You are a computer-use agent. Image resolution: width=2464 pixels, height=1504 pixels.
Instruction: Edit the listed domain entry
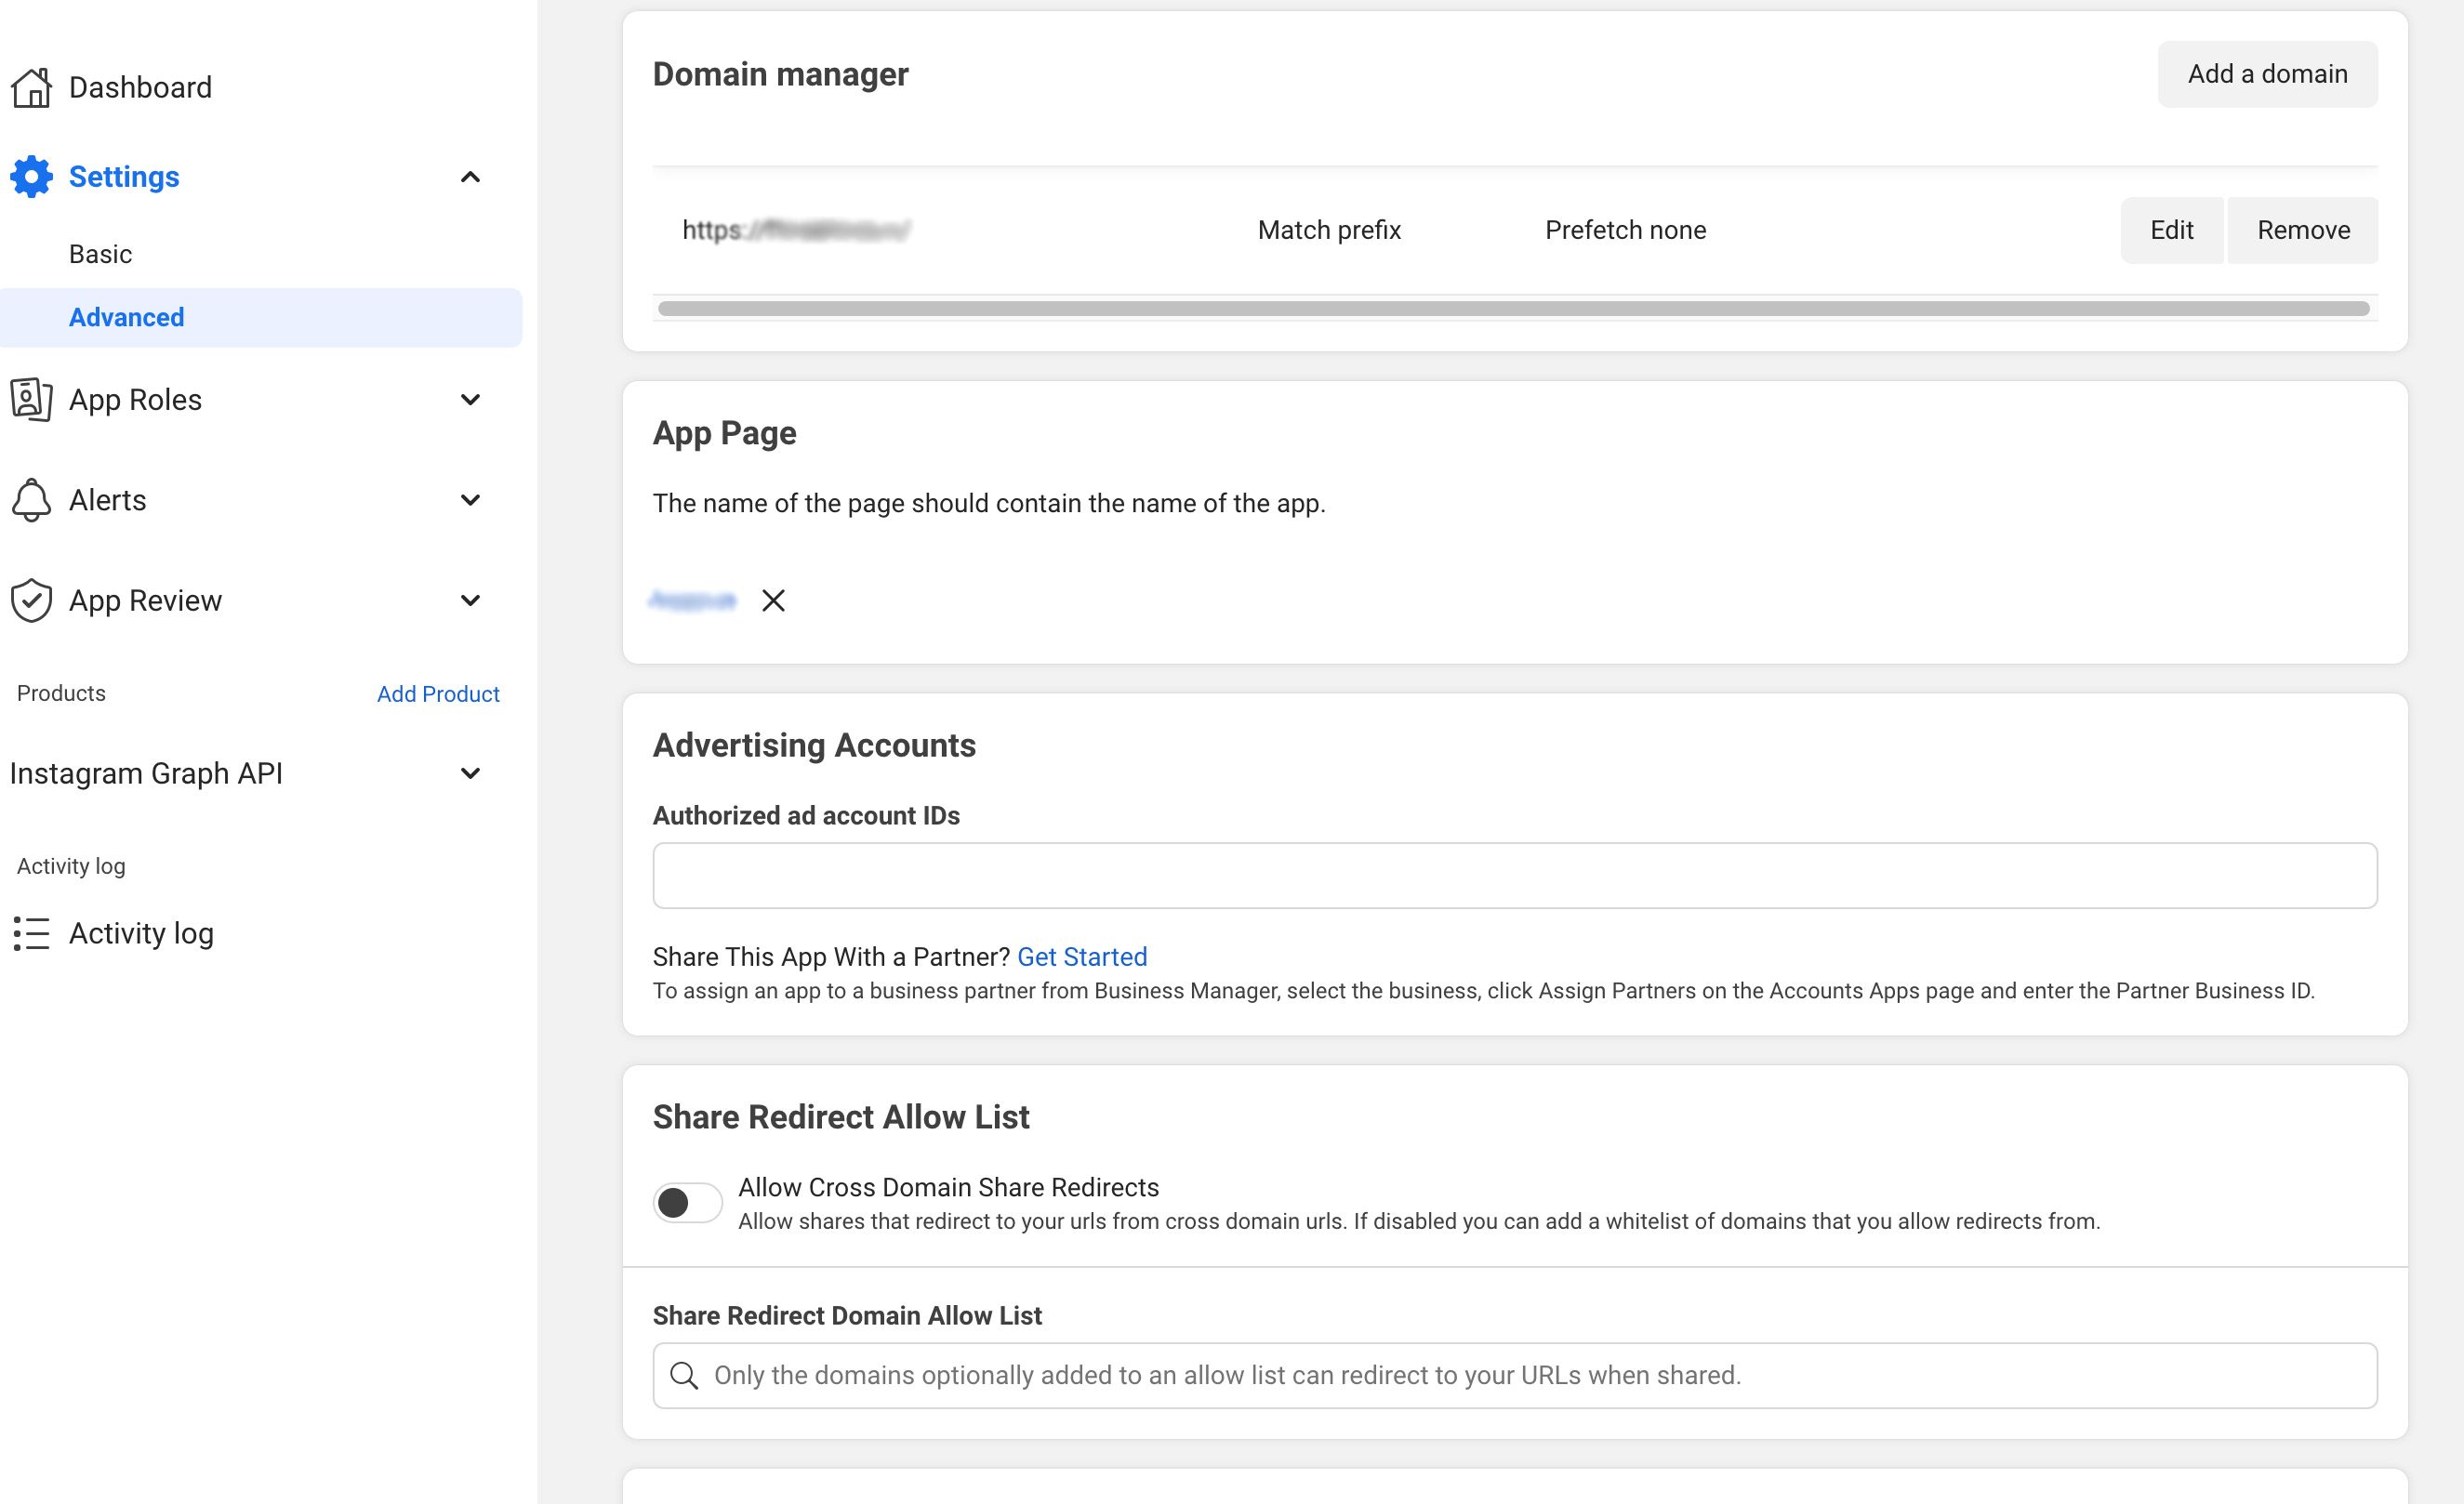2171,230
